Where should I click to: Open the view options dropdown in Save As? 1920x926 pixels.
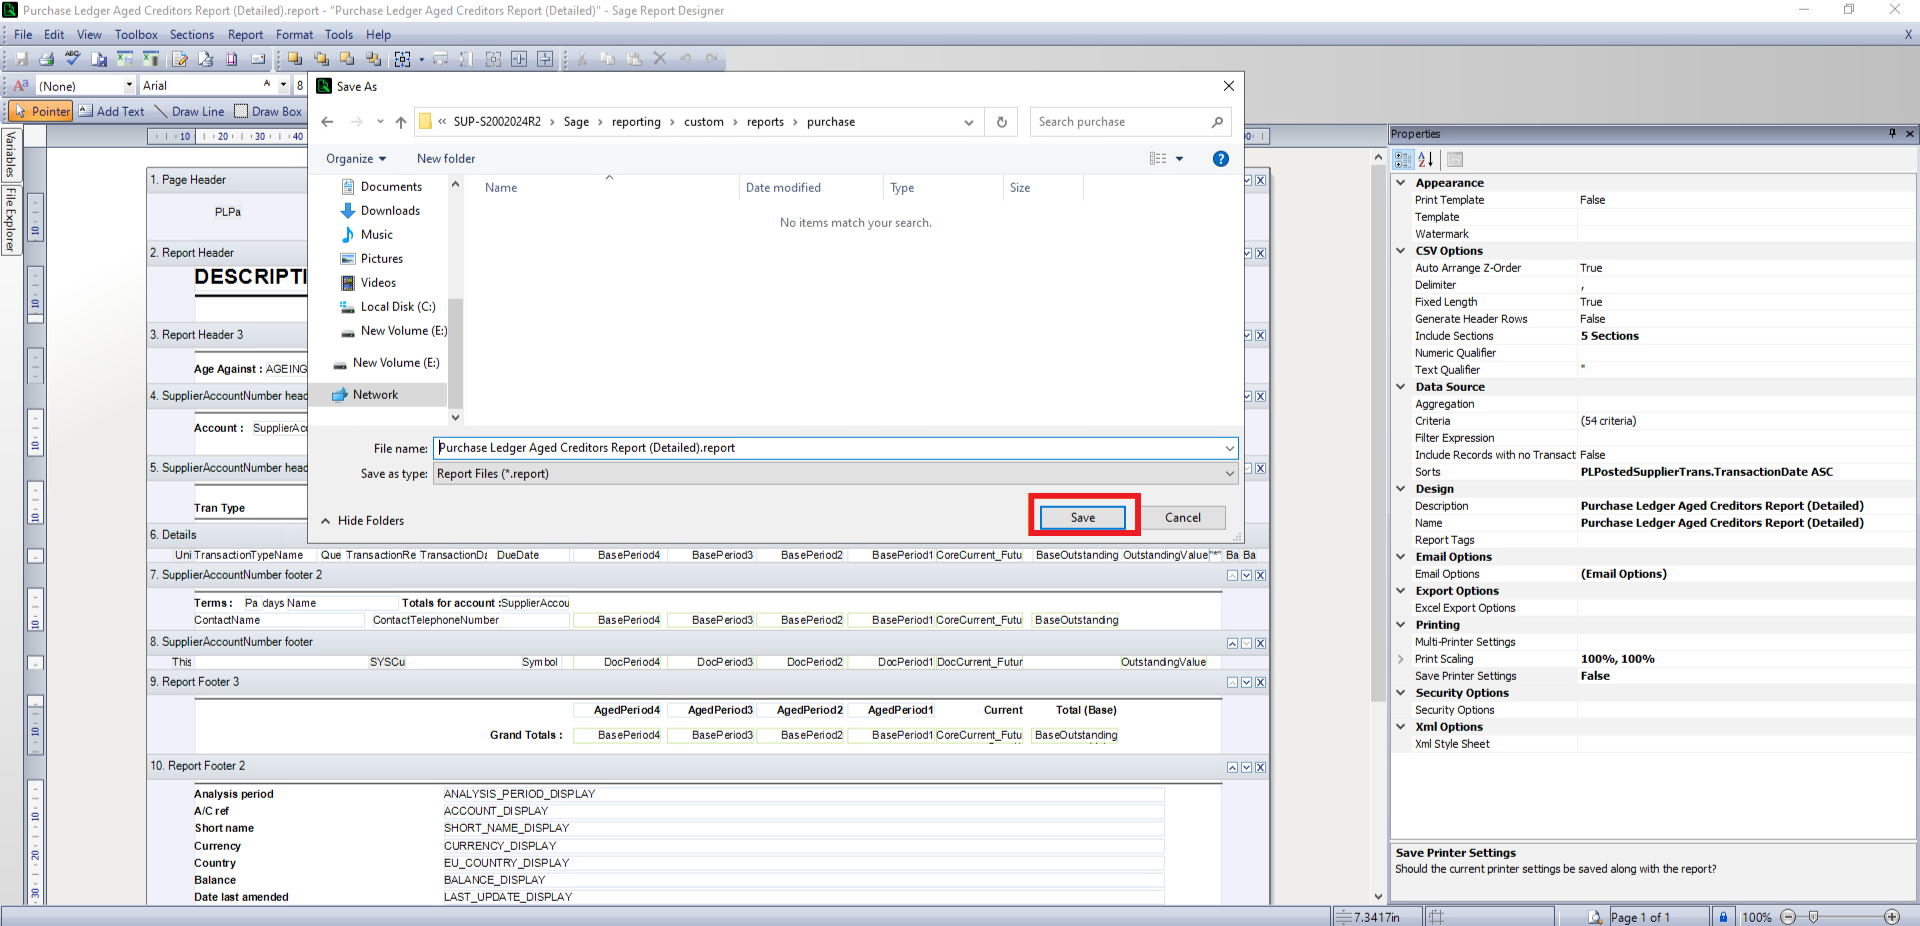(x=1180, y=158)
